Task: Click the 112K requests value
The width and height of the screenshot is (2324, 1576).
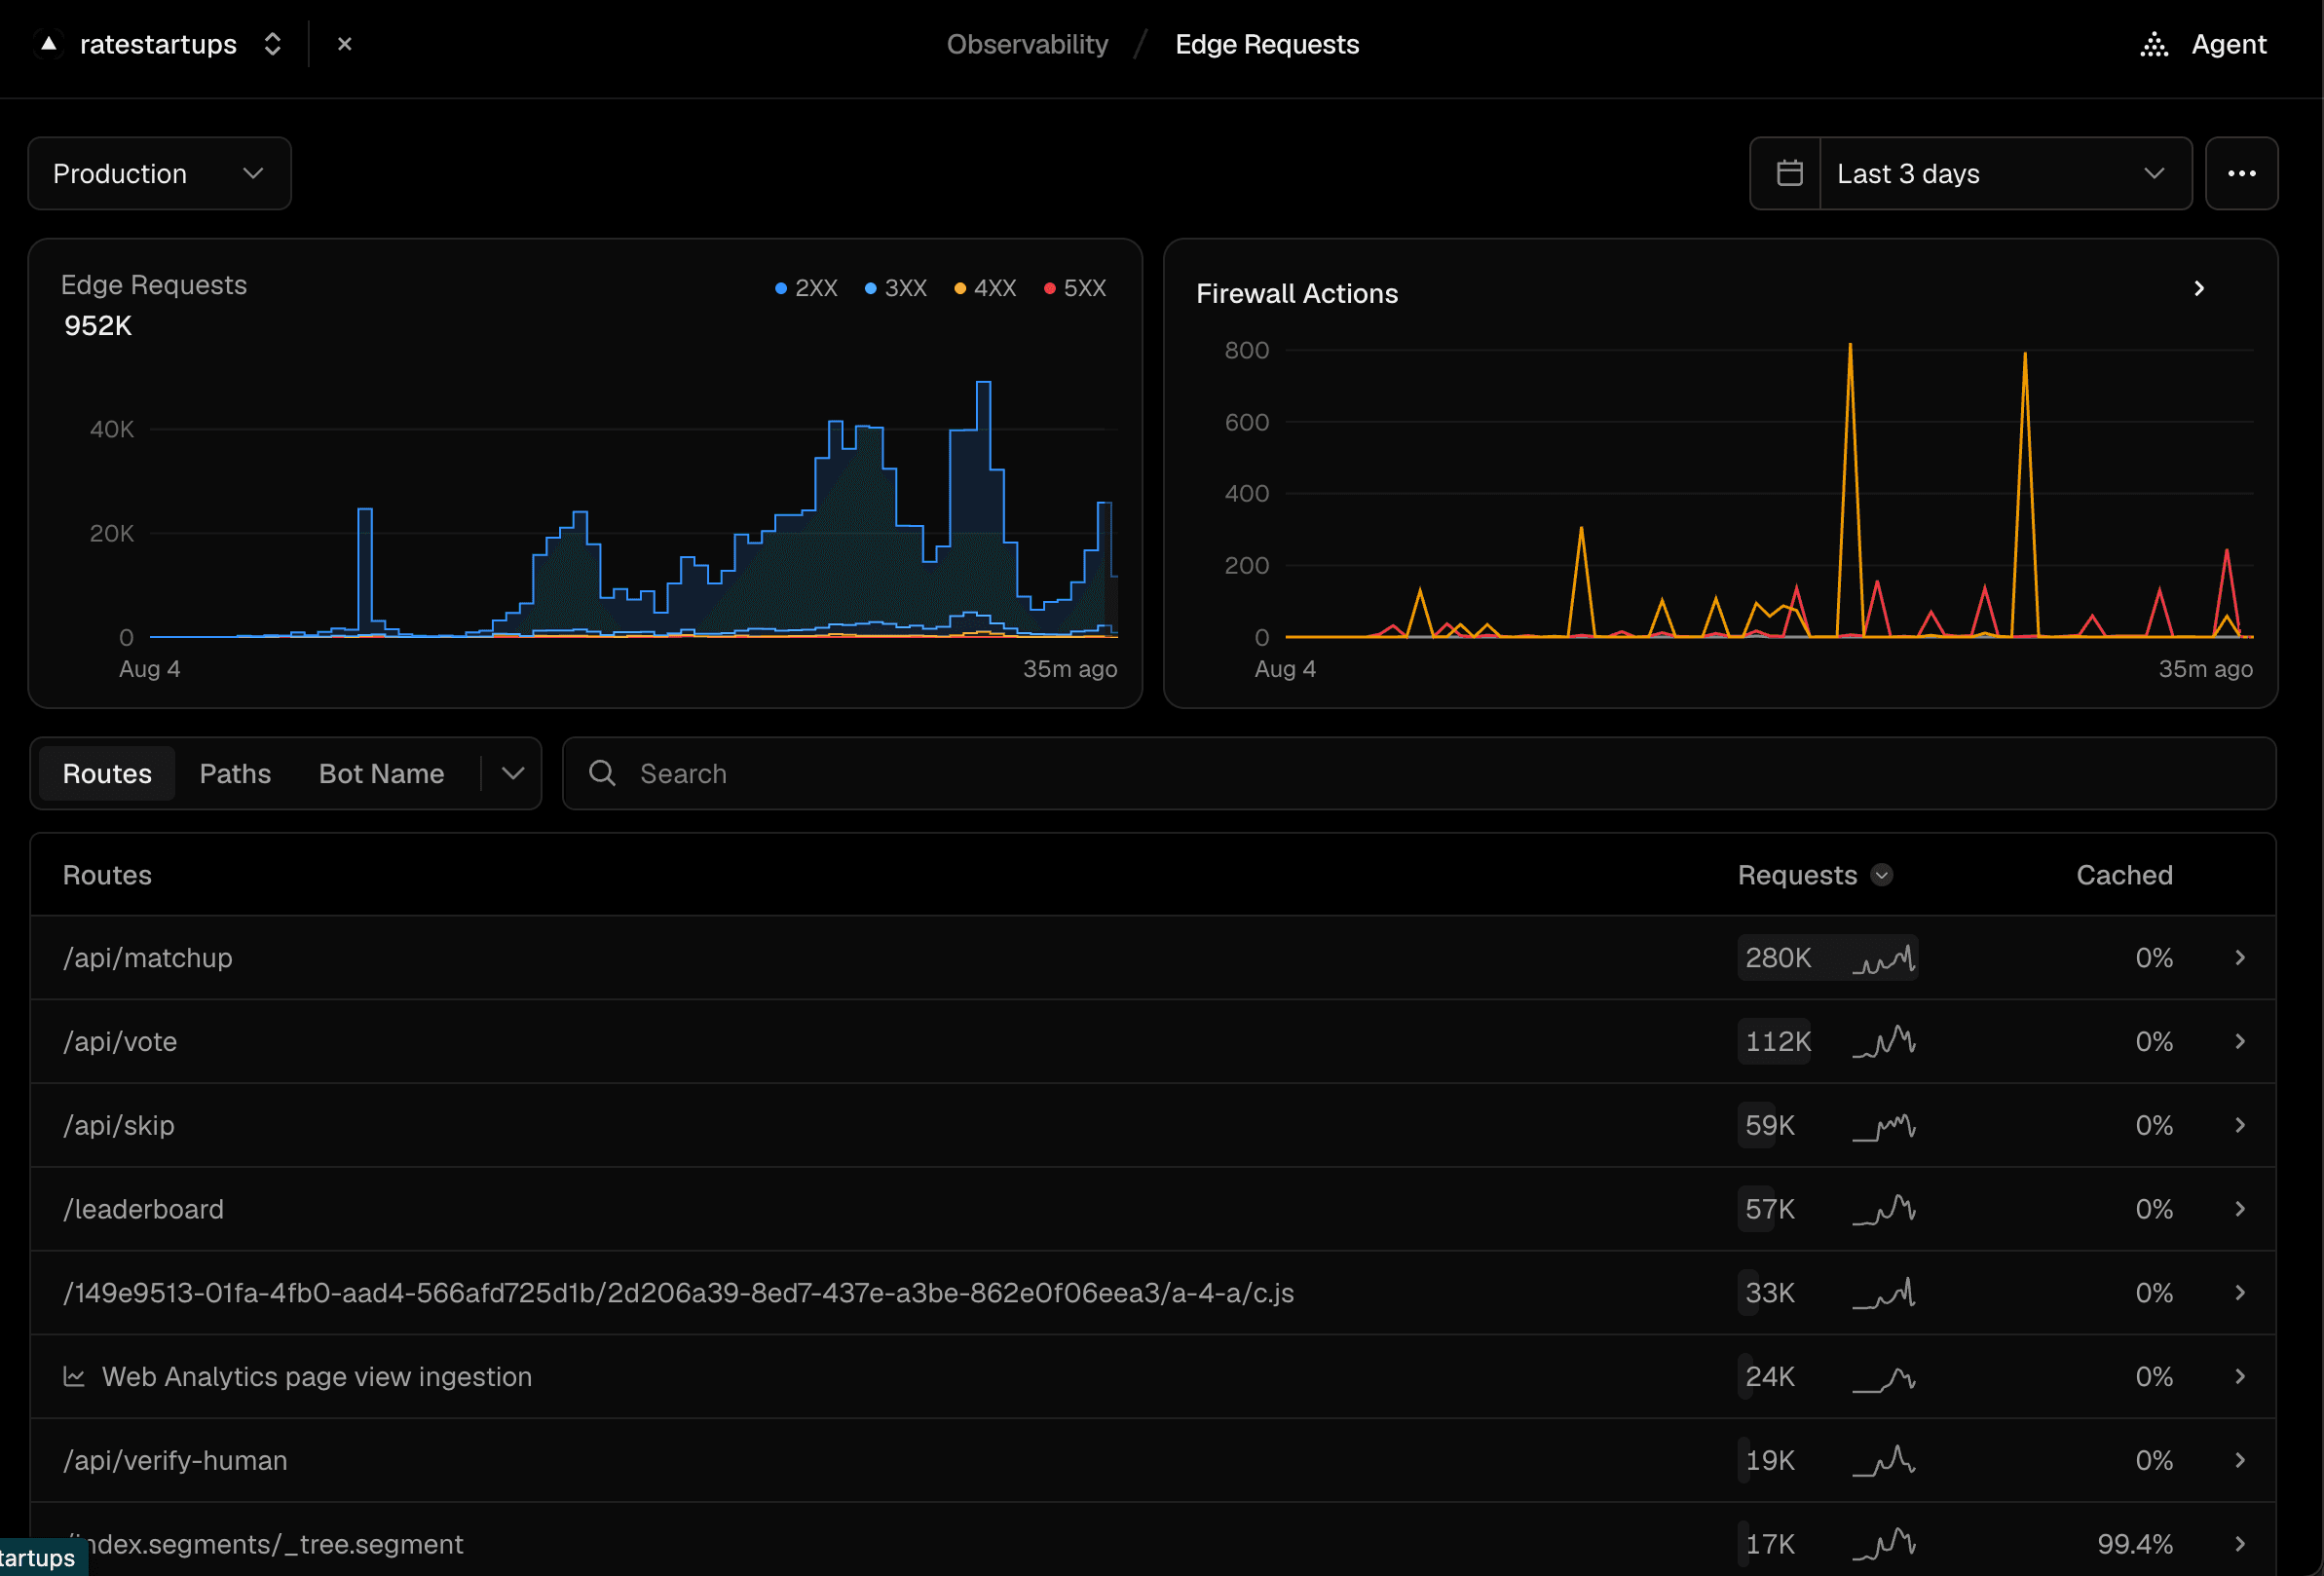Action: click(1778, 1041)
